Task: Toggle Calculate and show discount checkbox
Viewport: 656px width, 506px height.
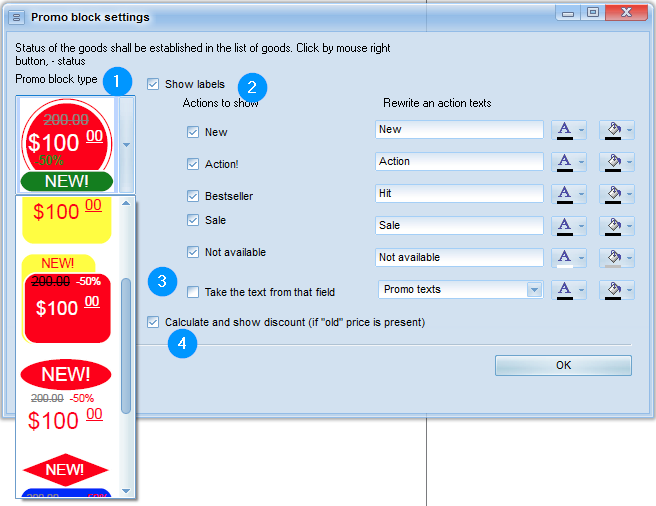Action: 153,322
